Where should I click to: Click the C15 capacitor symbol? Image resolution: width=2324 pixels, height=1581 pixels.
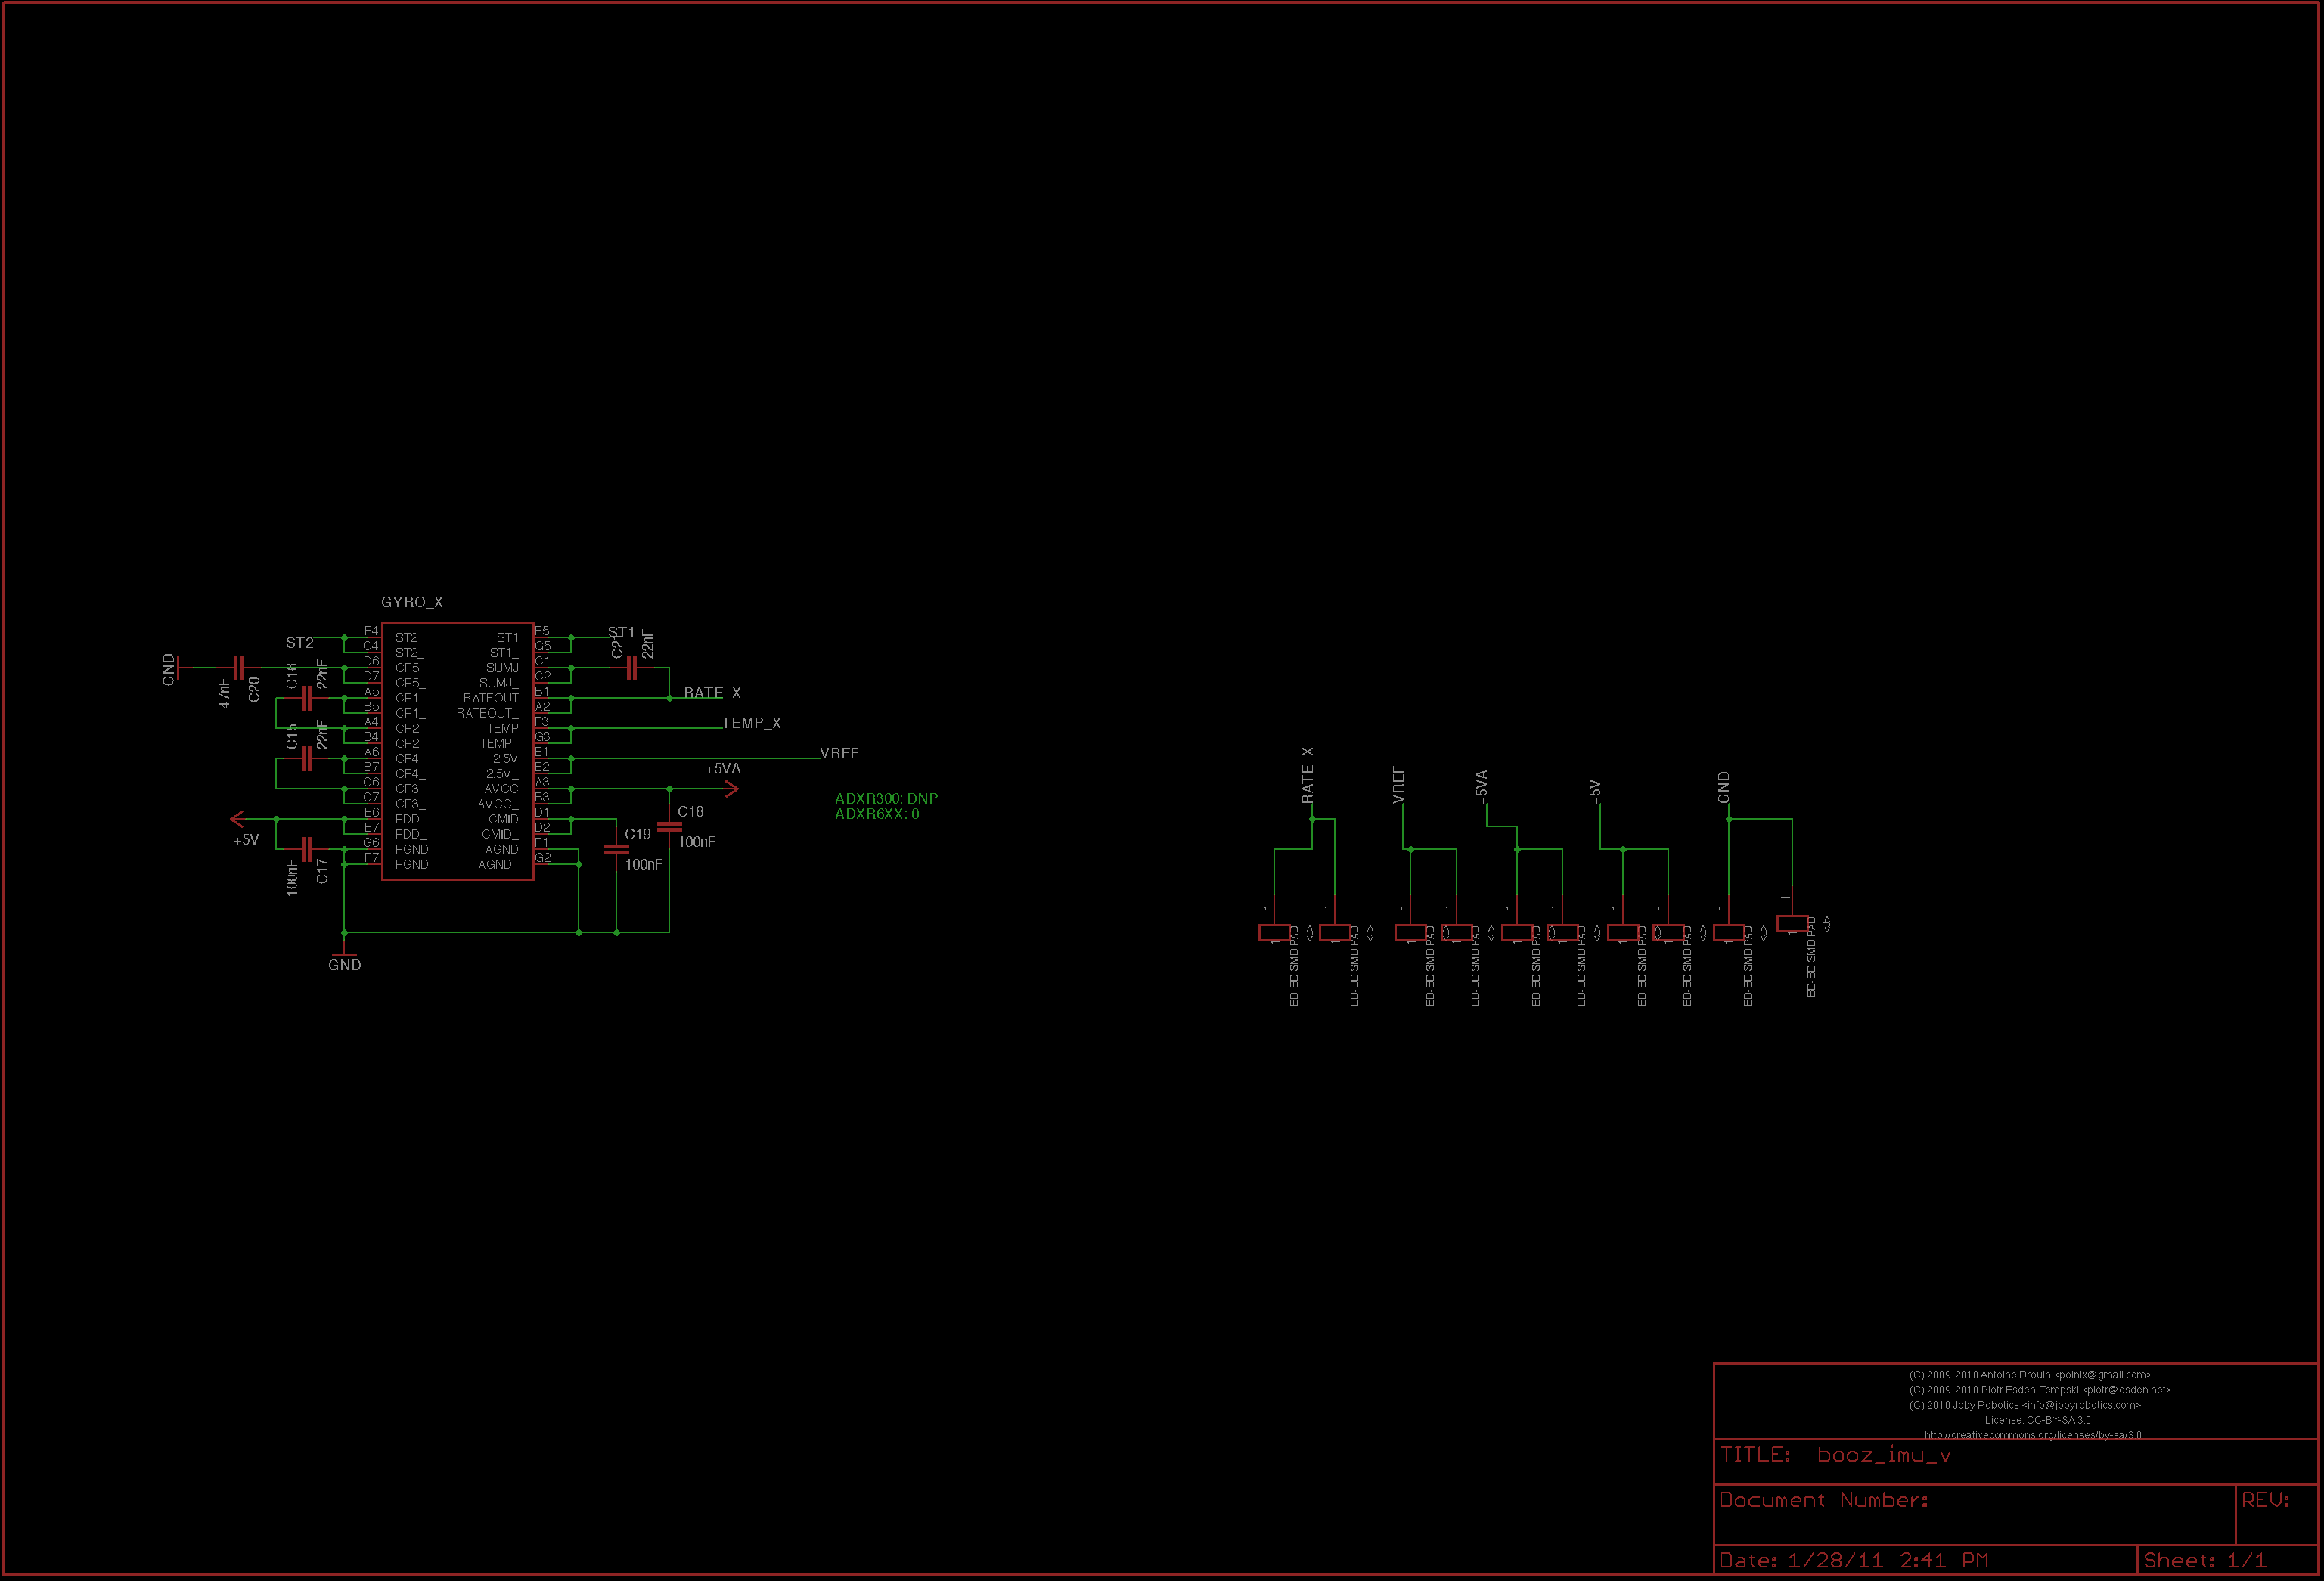tap(307, 759)
